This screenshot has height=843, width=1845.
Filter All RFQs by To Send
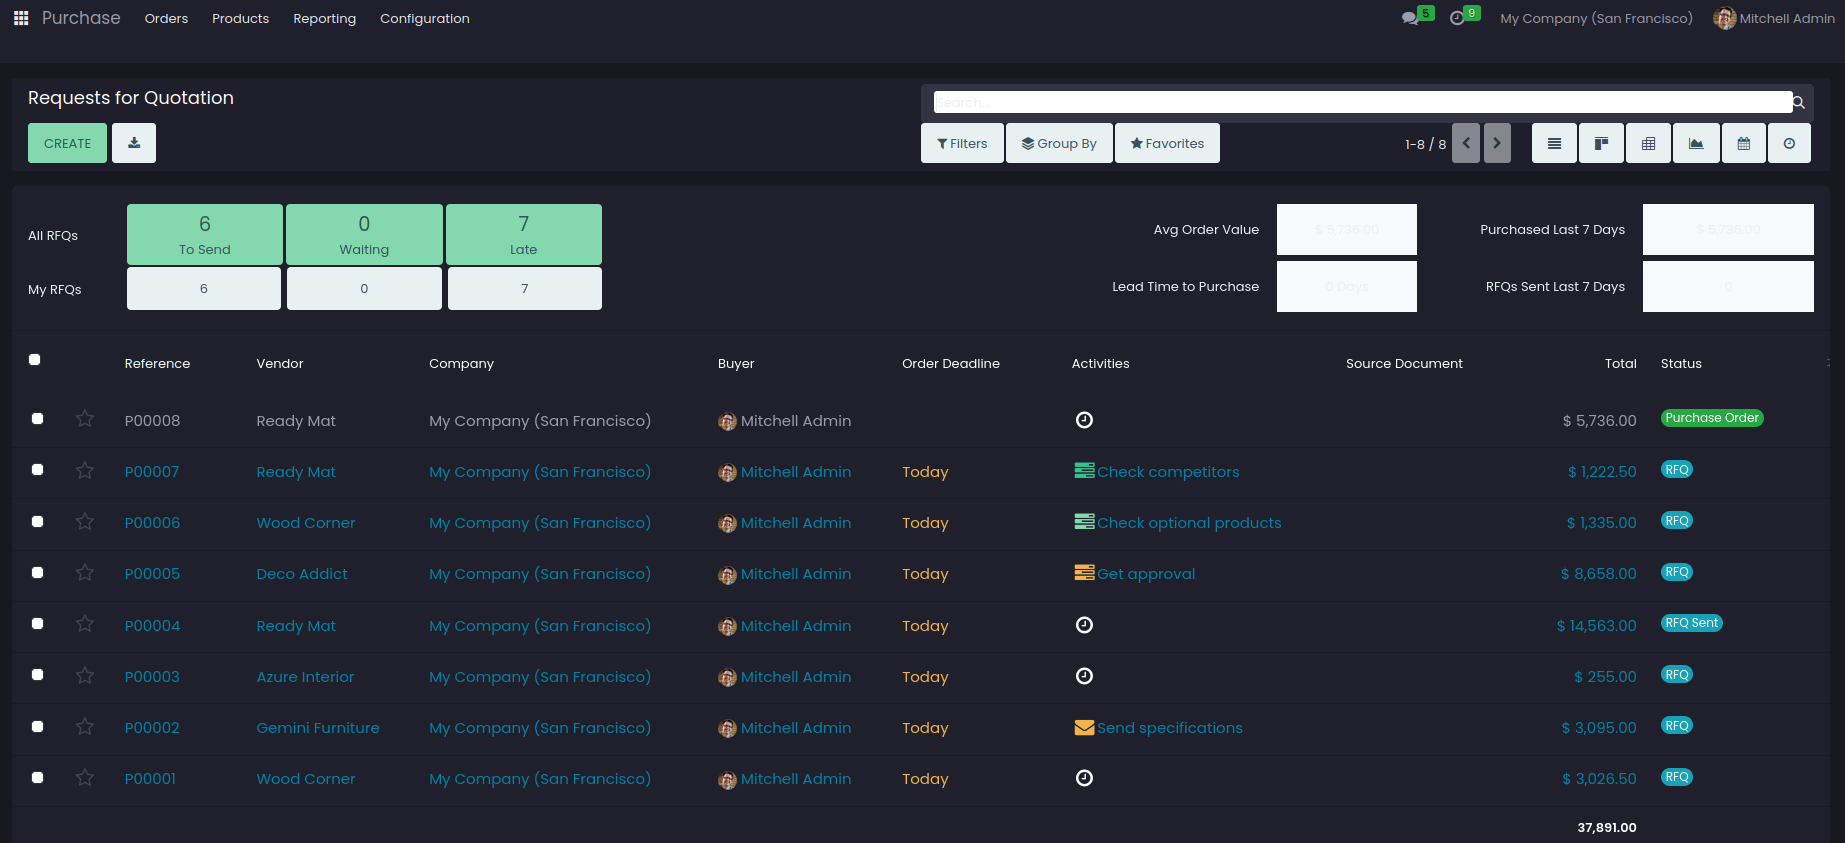pos(205,234)
